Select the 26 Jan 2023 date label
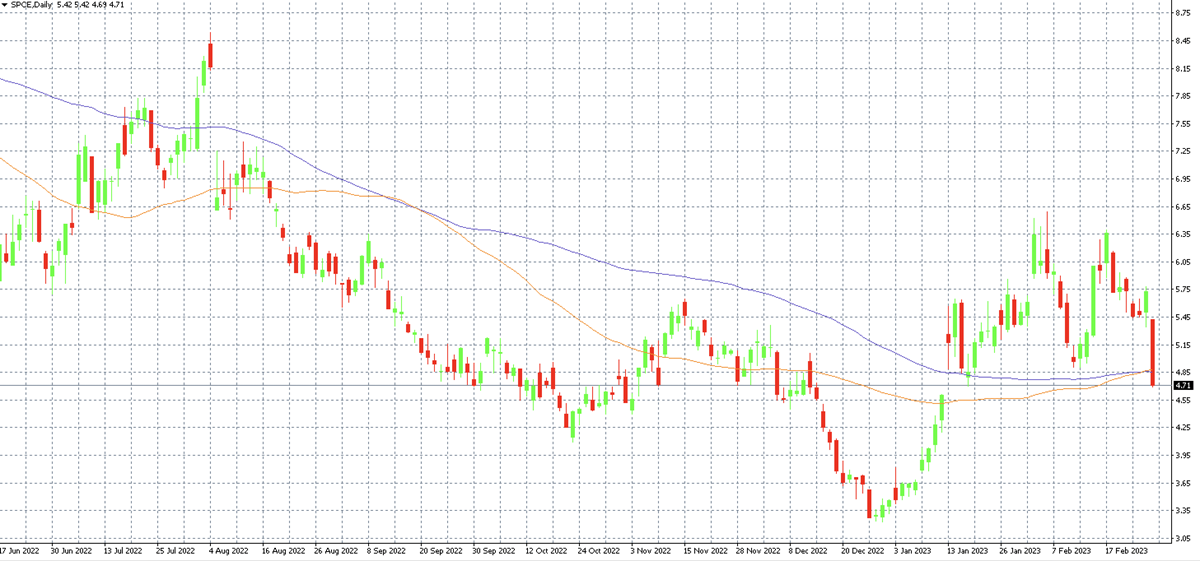 pos(1022,550)
